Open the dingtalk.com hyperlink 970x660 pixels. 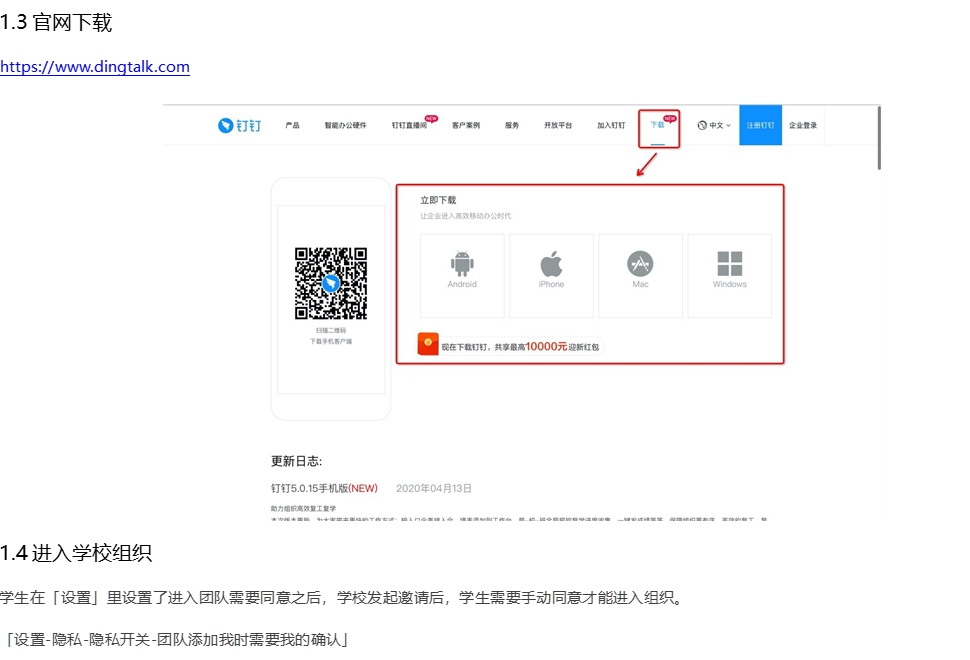click(x=95, y=67)
